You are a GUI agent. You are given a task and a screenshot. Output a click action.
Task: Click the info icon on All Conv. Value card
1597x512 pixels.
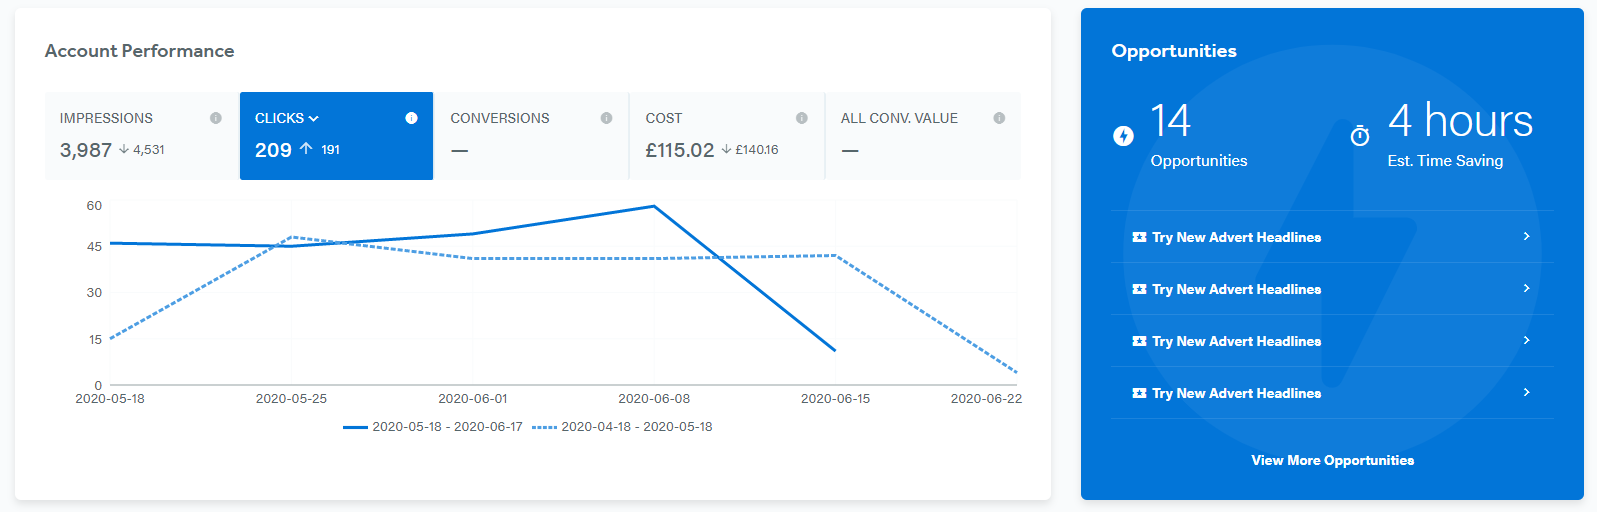coord(999,118)
